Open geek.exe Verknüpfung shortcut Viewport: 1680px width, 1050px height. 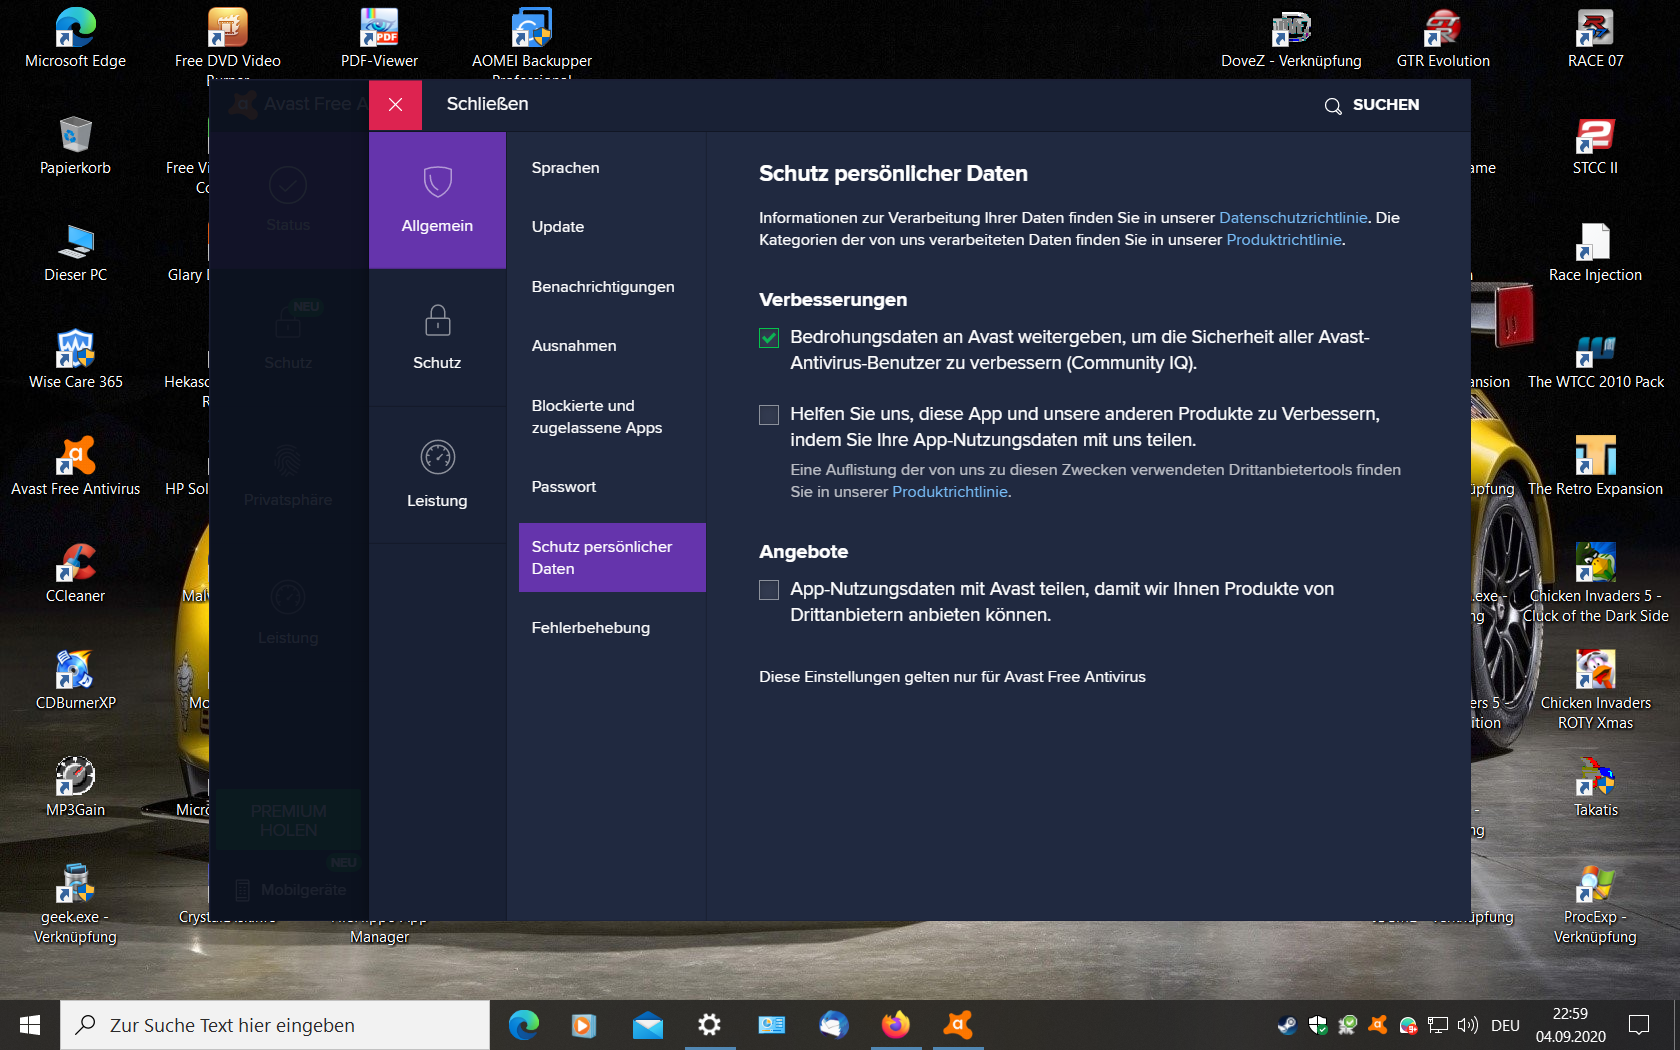(x=76, y=904)
